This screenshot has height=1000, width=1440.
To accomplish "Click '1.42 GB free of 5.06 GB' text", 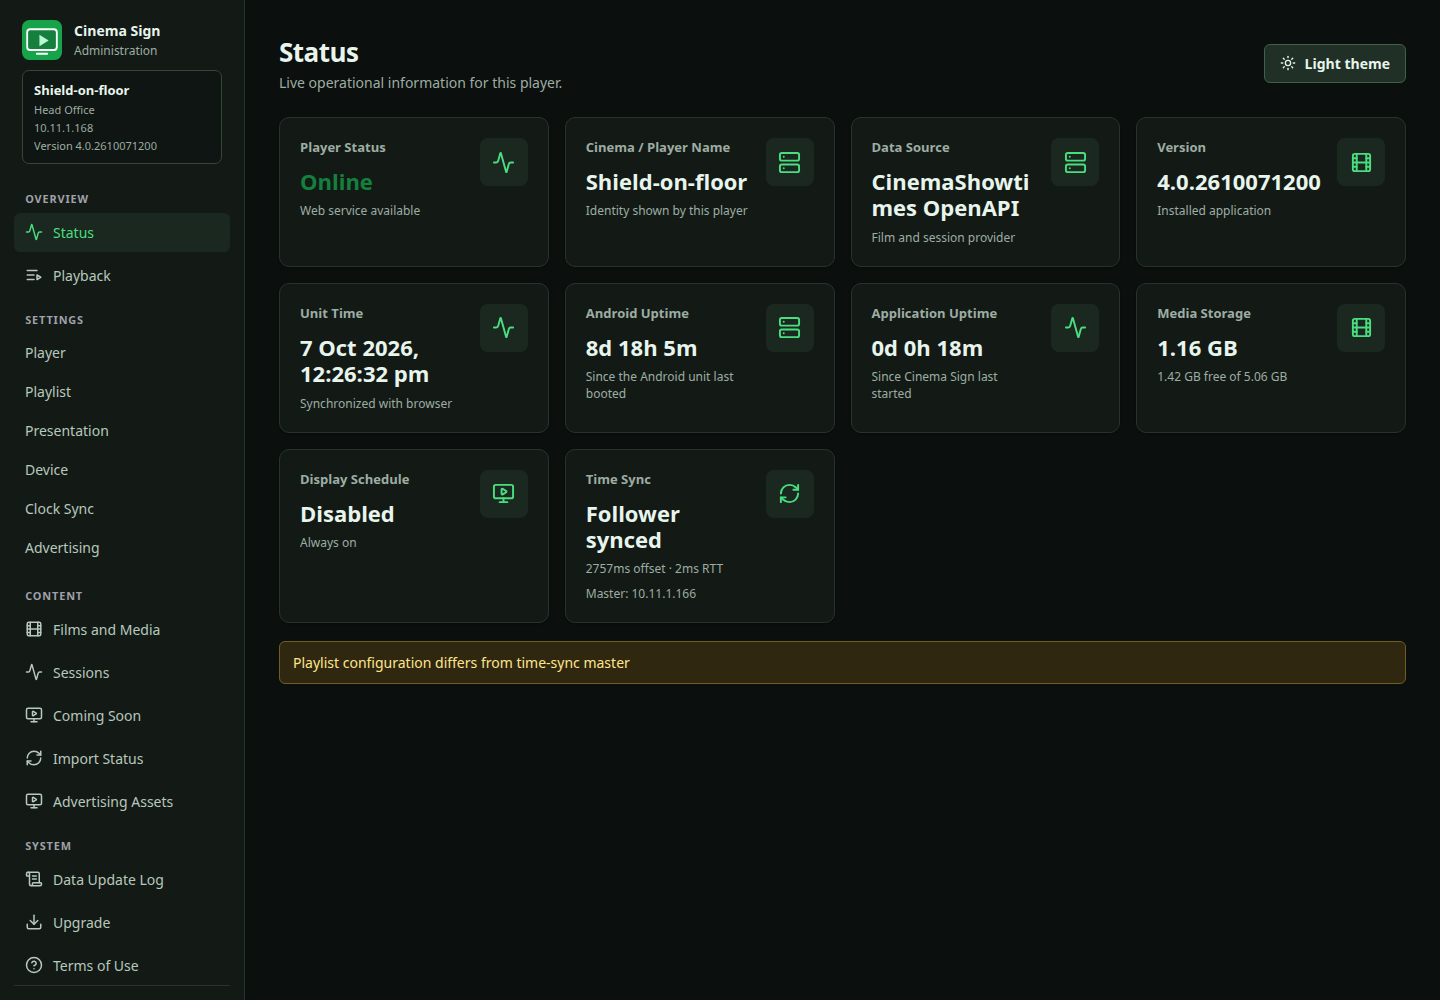I will (1222, 377).
